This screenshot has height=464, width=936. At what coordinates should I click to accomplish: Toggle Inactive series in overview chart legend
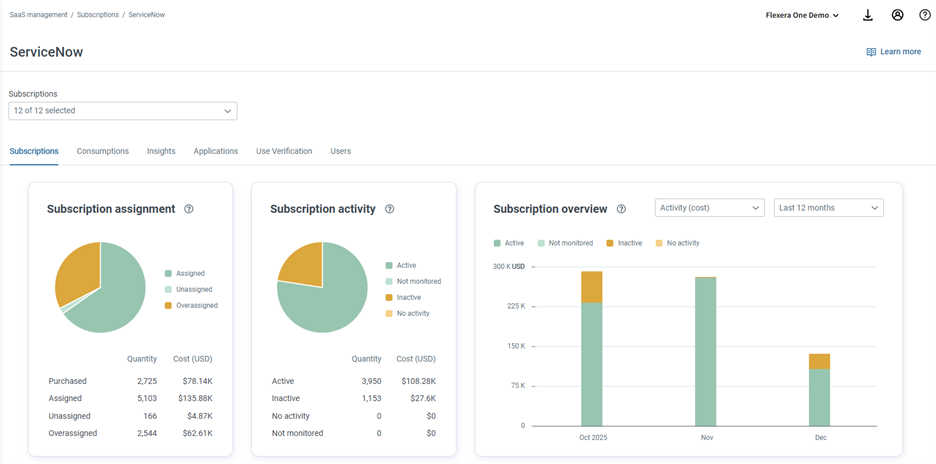[x=624, y=243]
